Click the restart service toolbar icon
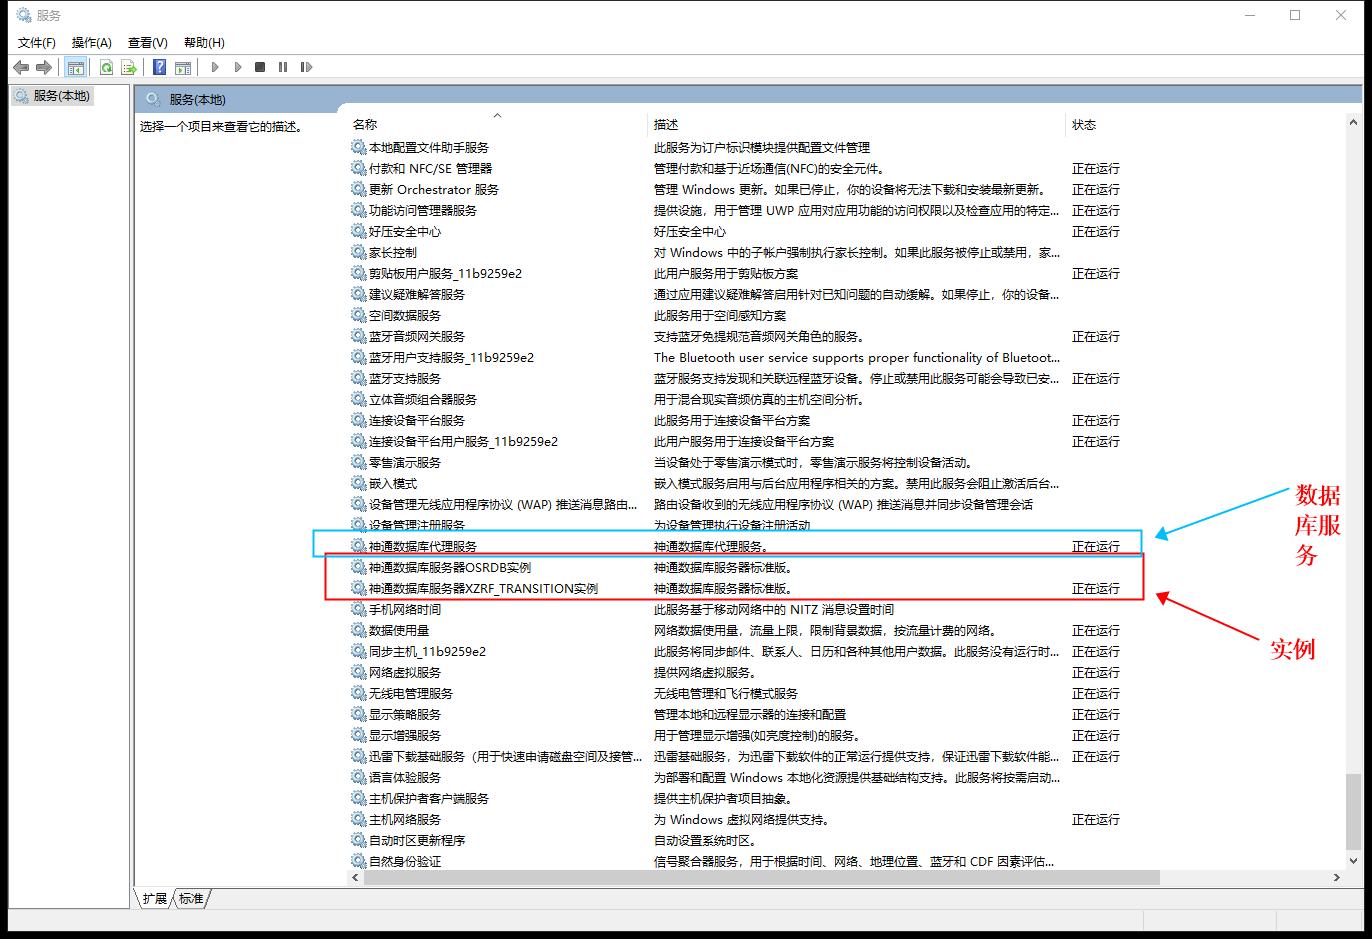 pos(307,67)
